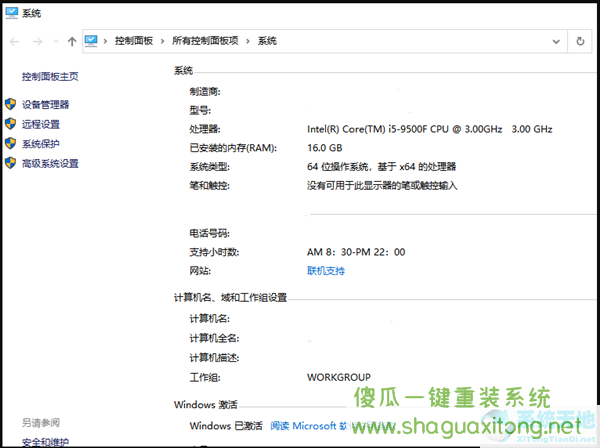Click the computer icon in address bar
The image size is (600, 448).
(x=91, y=41)
